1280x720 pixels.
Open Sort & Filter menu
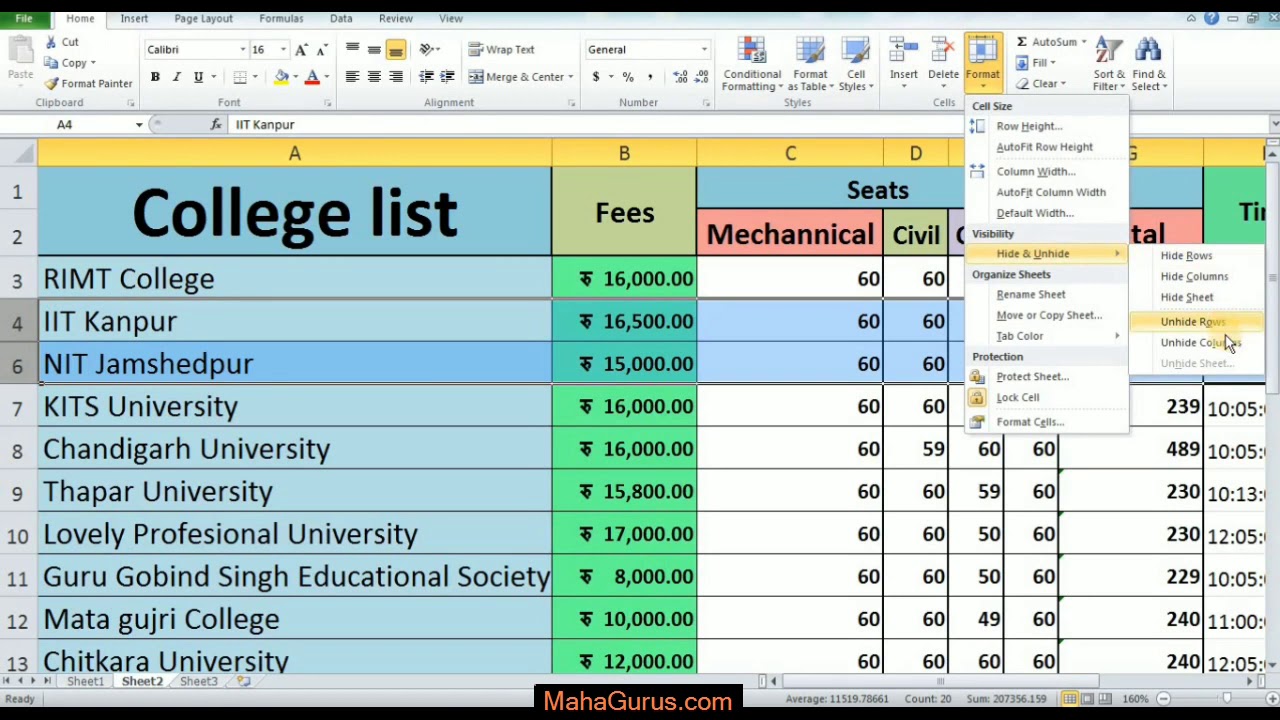(x=1108, y=65)
